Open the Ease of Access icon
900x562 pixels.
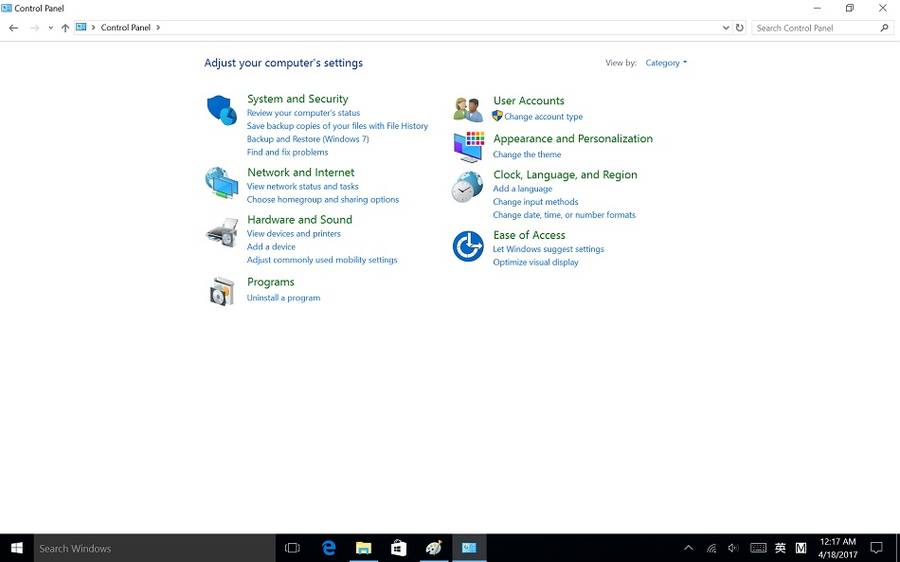tap(467, 246)
